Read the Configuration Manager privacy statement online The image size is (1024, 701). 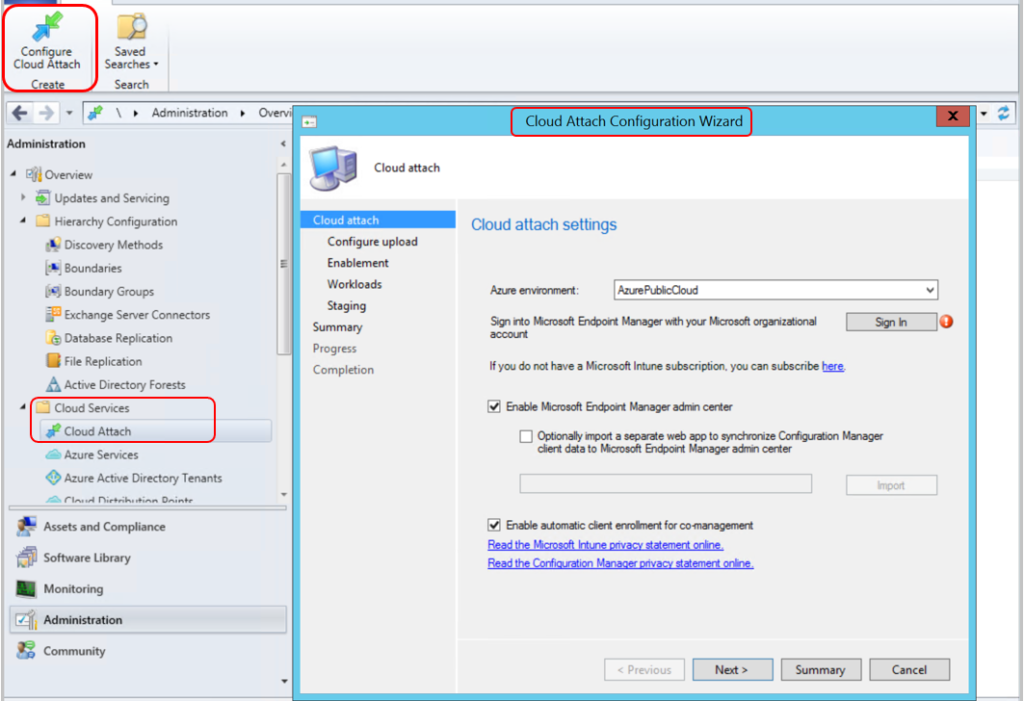(x=620, y=563)
